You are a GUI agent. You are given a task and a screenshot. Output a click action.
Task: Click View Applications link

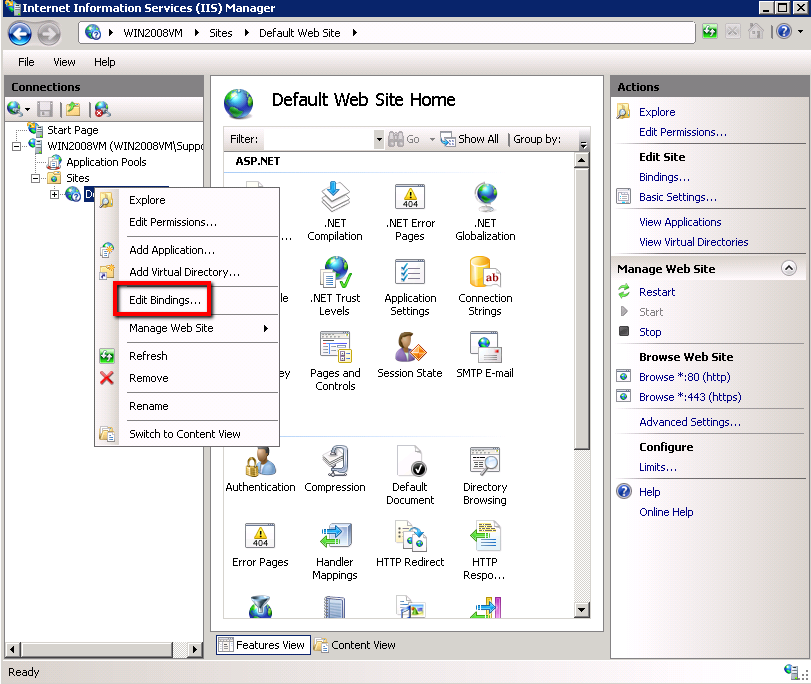tap(680, 222)
